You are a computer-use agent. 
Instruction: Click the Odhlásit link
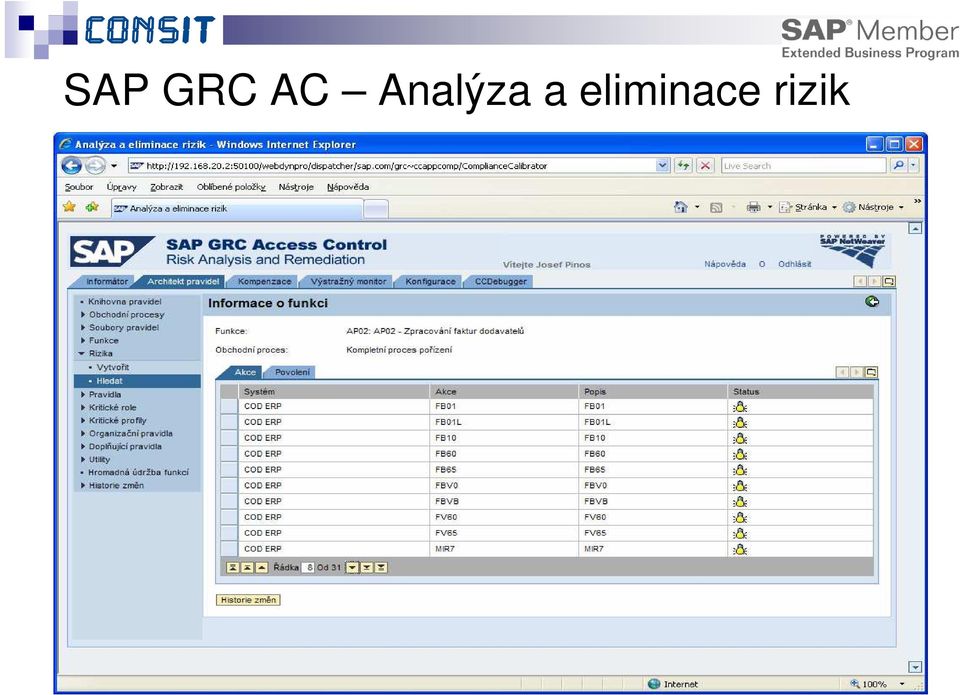tap(795, 264)
